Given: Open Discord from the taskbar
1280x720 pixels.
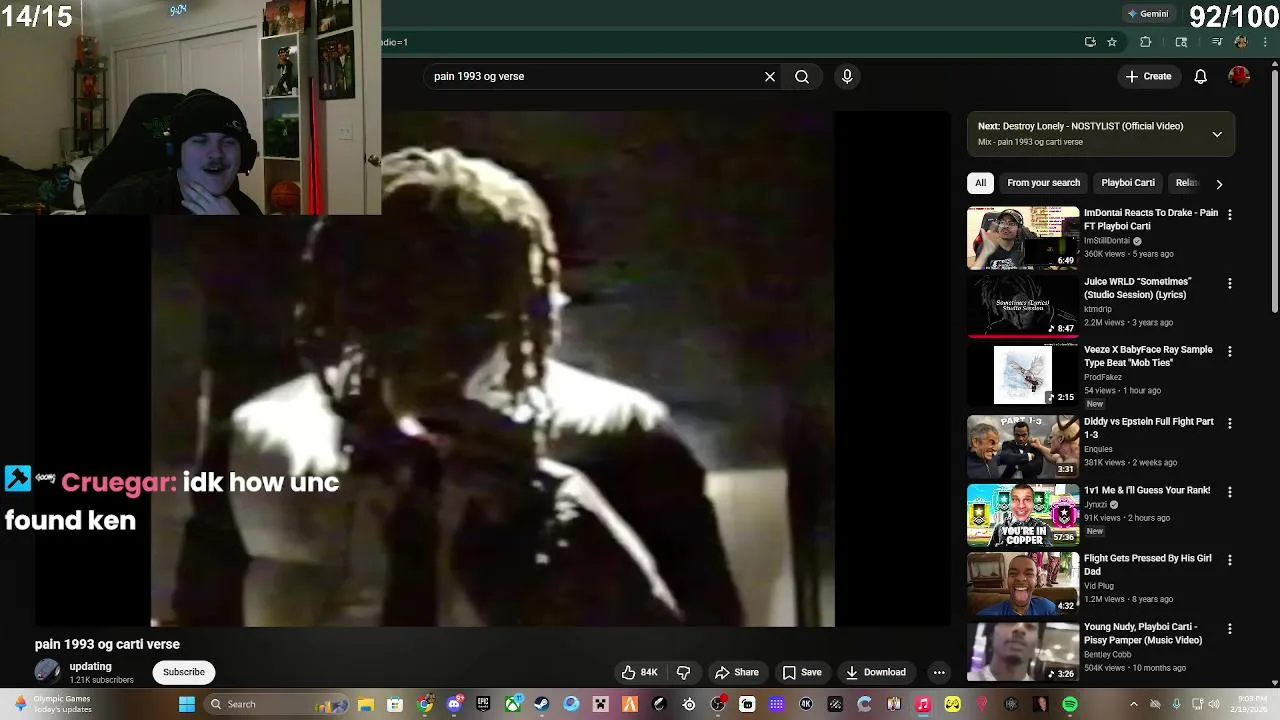Looking at the screenshot, I should [455, 704].
